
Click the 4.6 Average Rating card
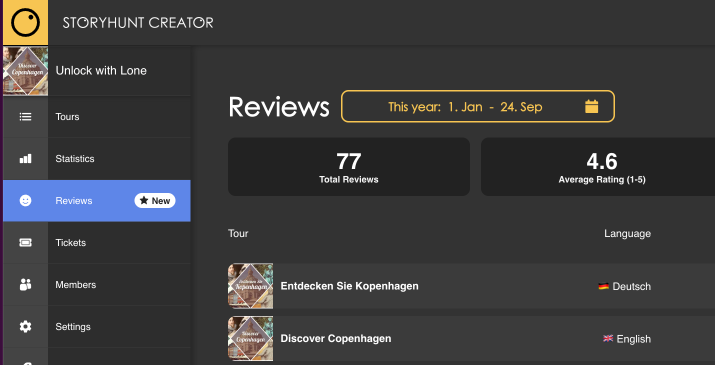tap(598, 167)
